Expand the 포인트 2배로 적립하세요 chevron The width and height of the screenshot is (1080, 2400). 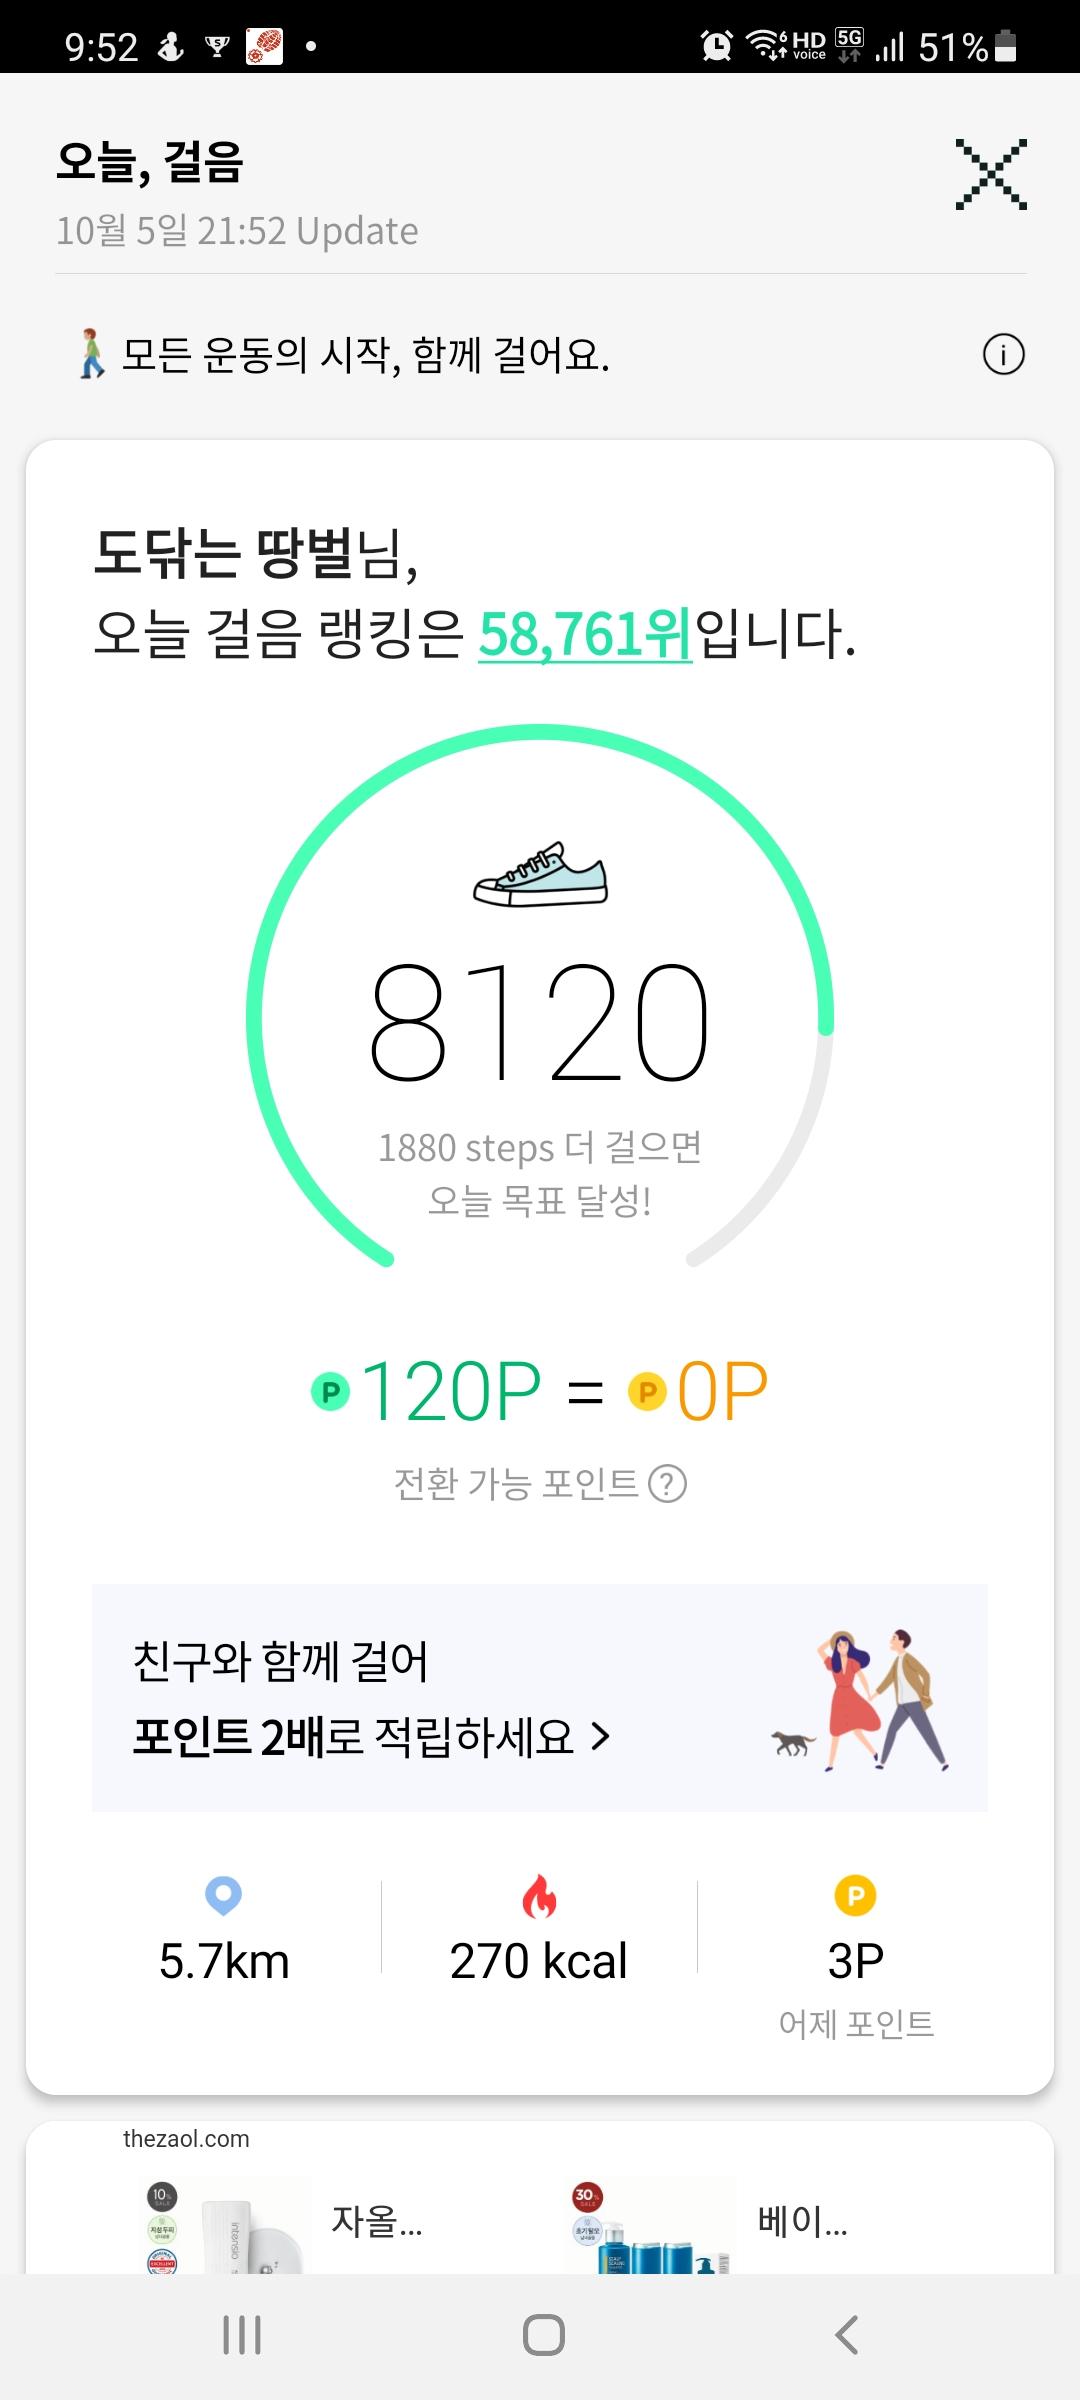click(600, 1737)
